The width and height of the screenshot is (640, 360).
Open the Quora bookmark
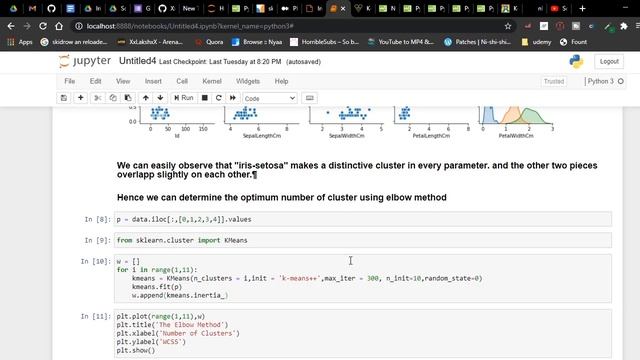click(209, 42)
